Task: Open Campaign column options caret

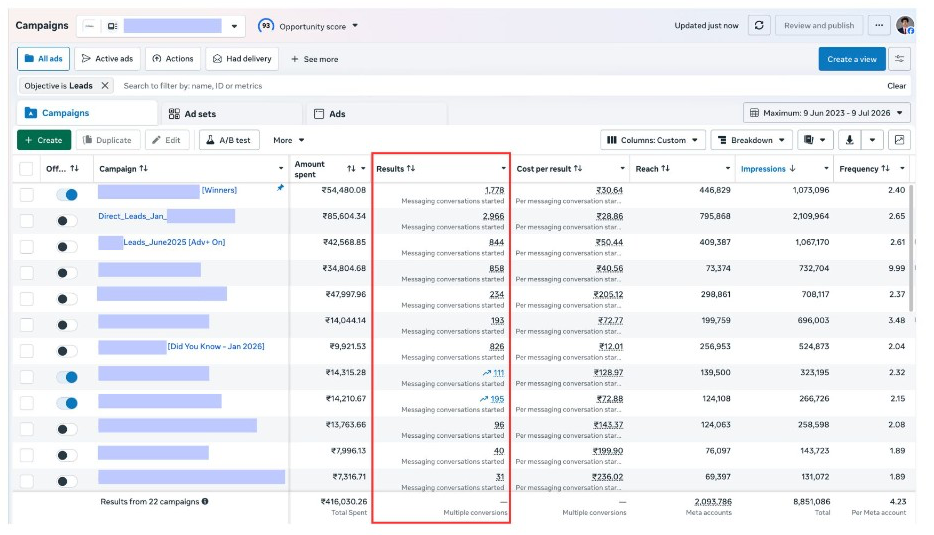Action: (281, 169)
